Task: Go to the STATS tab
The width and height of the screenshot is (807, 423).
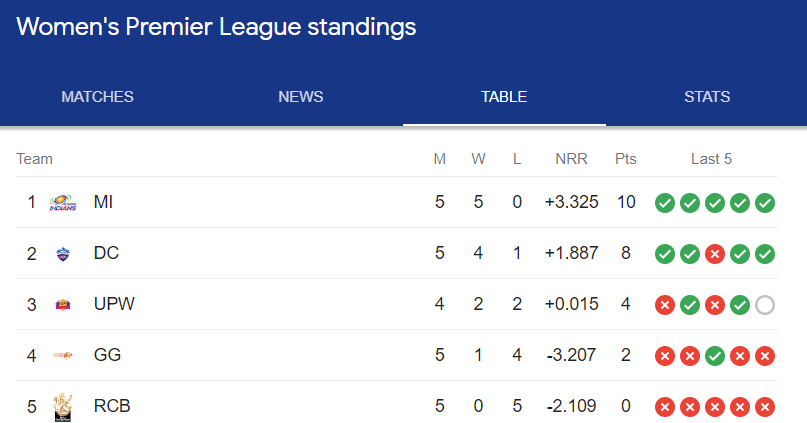Action: (x=707, y=97)
